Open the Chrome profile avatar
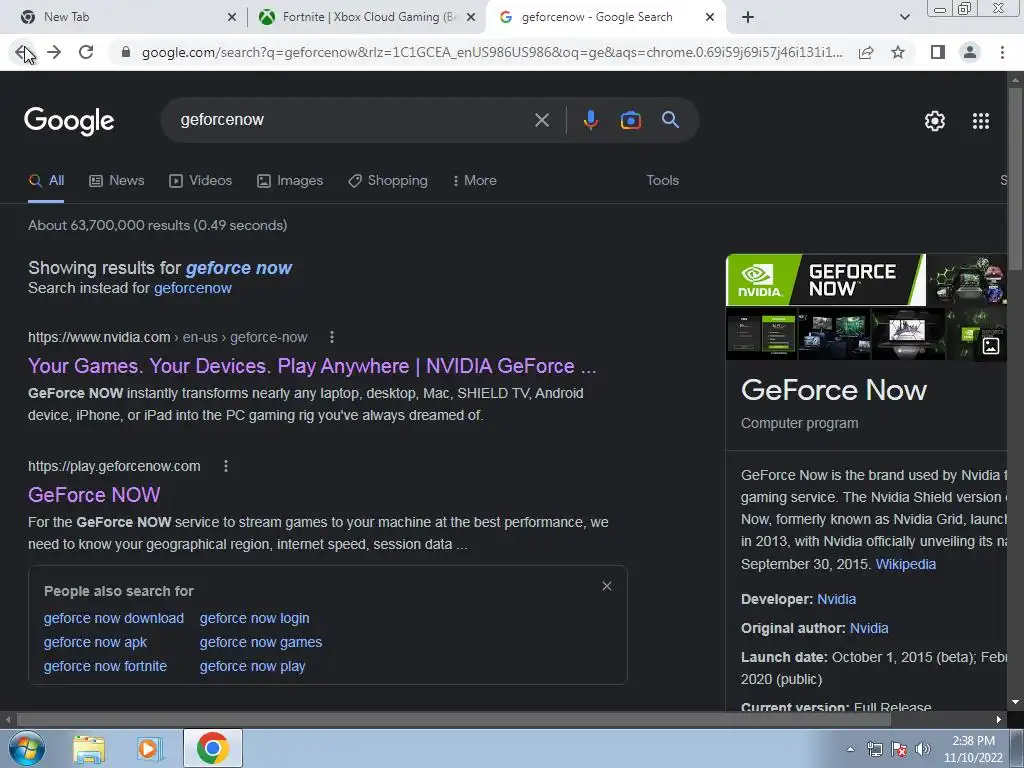This screenshot has width=1024, height=768. [x=970, y=52]
